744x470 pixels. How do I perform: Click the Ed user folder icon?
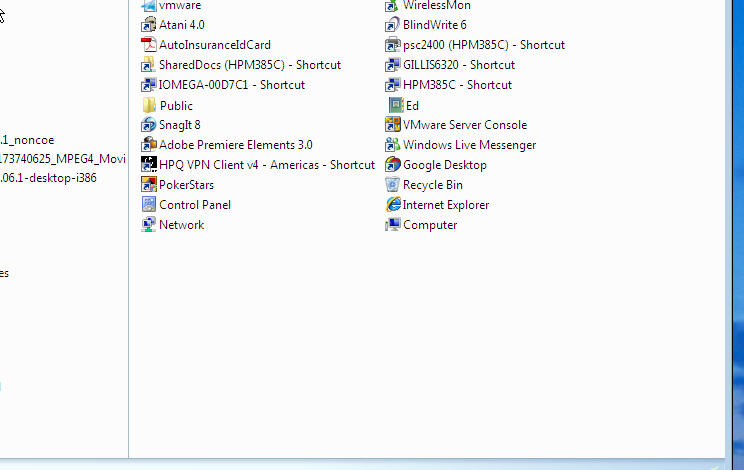tap(396, 105)
